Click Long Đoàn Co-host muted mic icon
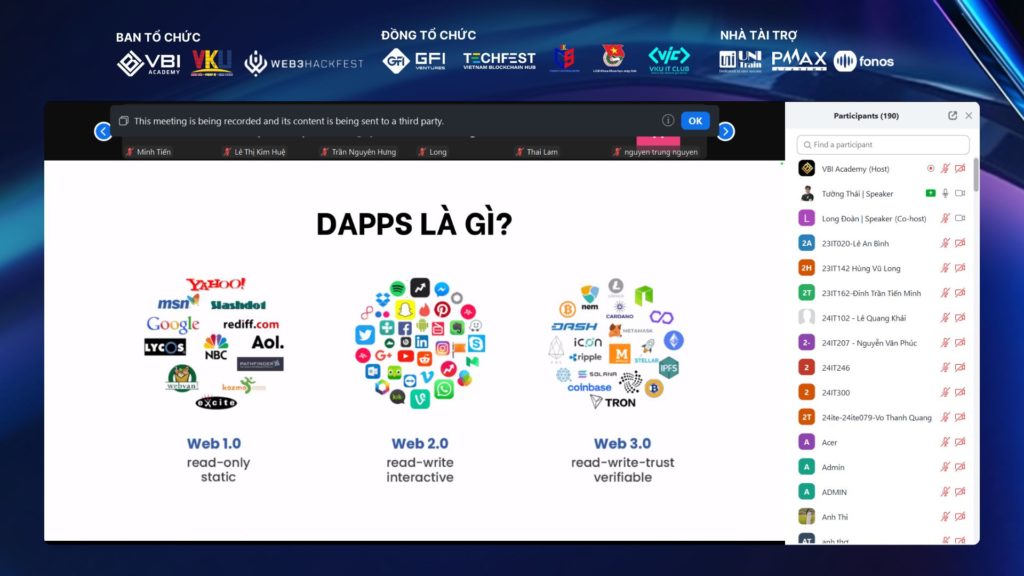The height and width of the screenshot is (576, 1024). (x=945, y=218)
